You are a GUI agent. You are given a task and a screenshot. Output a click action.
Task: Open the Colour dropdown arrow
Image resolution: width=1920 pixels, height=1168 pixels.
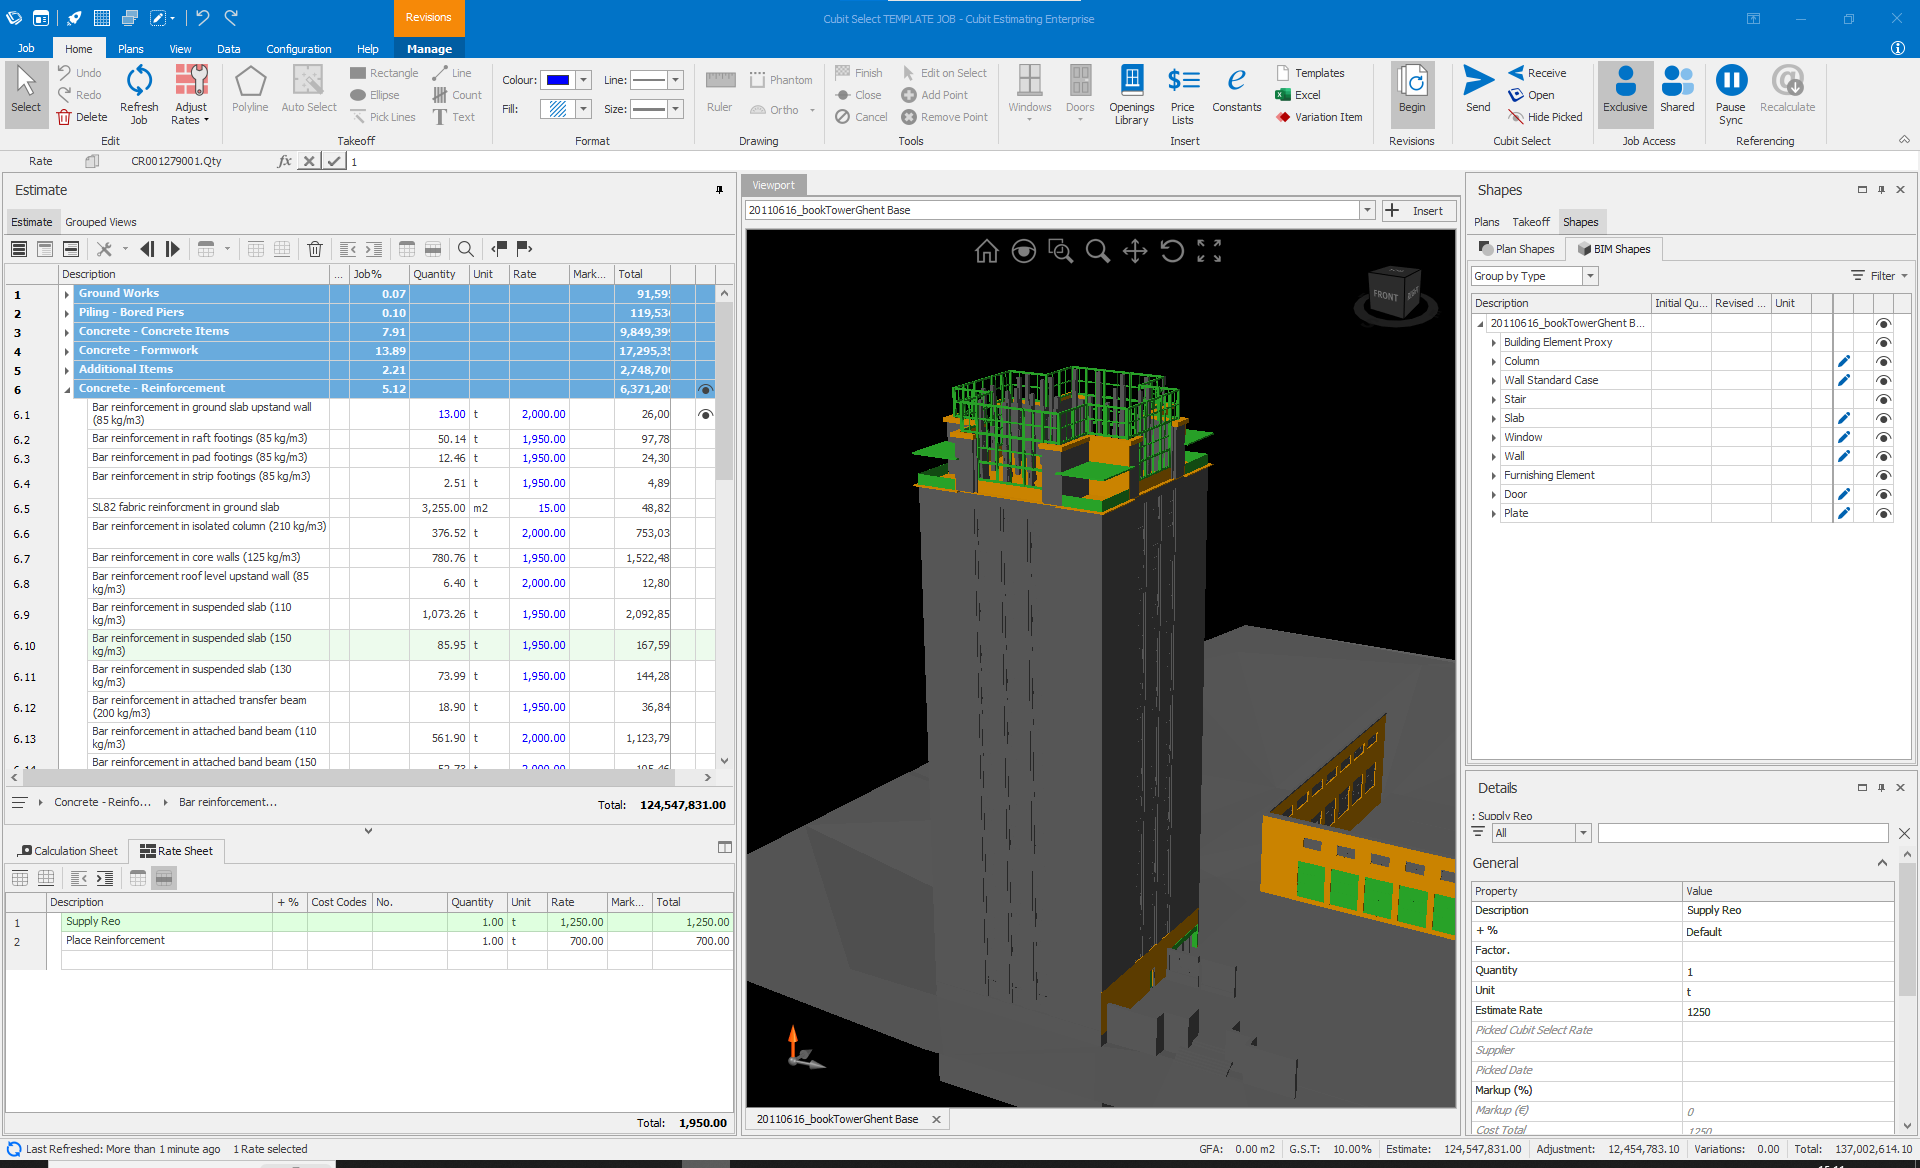point(583,80)
